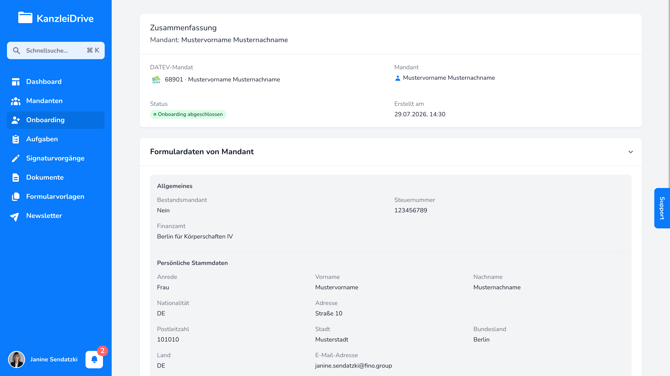This screenshot has height=376, width=670.
Task: Open the Support side tab
Action: coord(662,208)
